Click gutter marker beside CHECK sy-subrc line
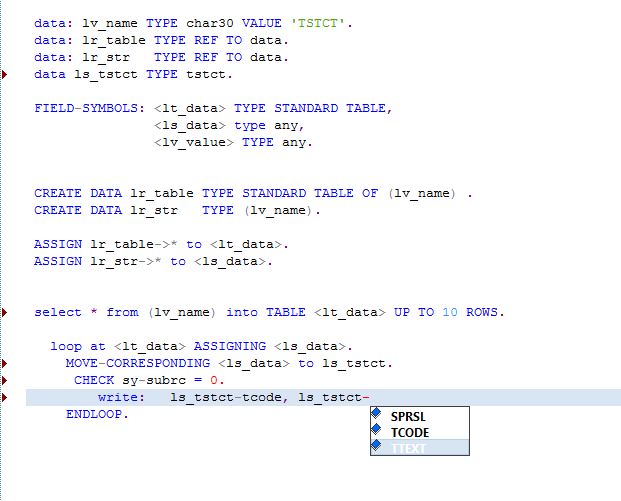The height and width of the screenshot is (501, 621). coord(5,380)
